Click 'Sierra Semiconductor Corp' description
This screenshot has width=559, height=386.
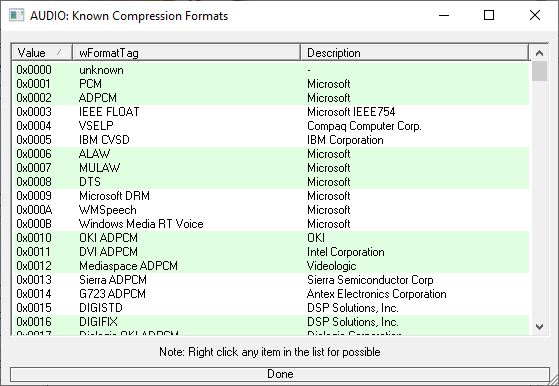[370, 280]
